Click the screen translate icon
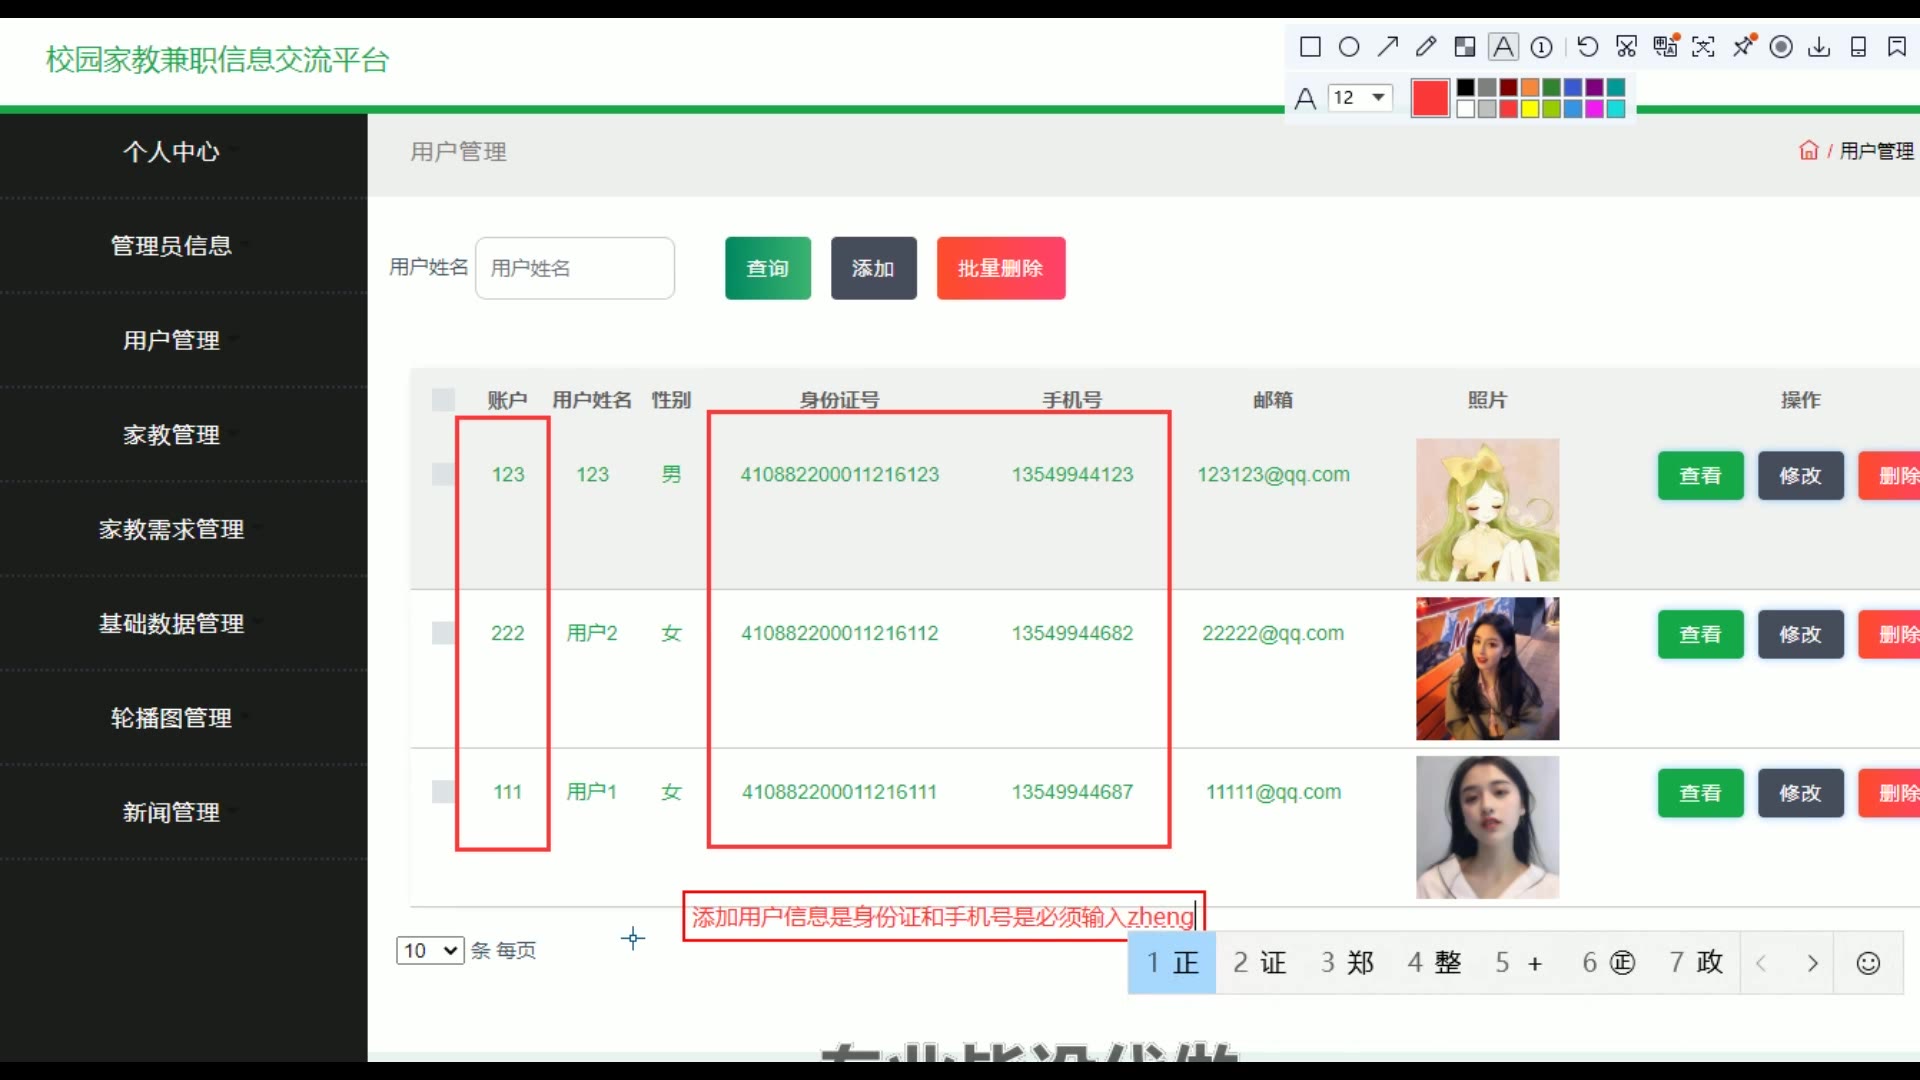The image size is (1920, 1080). click(1665, 47)
